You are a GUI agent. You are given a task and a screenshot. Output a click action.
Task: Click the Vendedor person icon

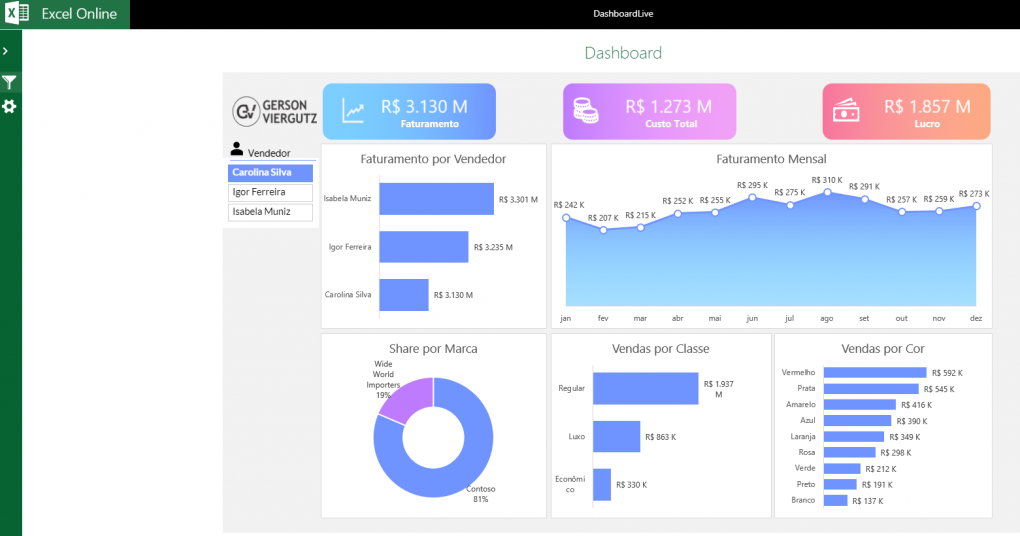tap(237, 149)
